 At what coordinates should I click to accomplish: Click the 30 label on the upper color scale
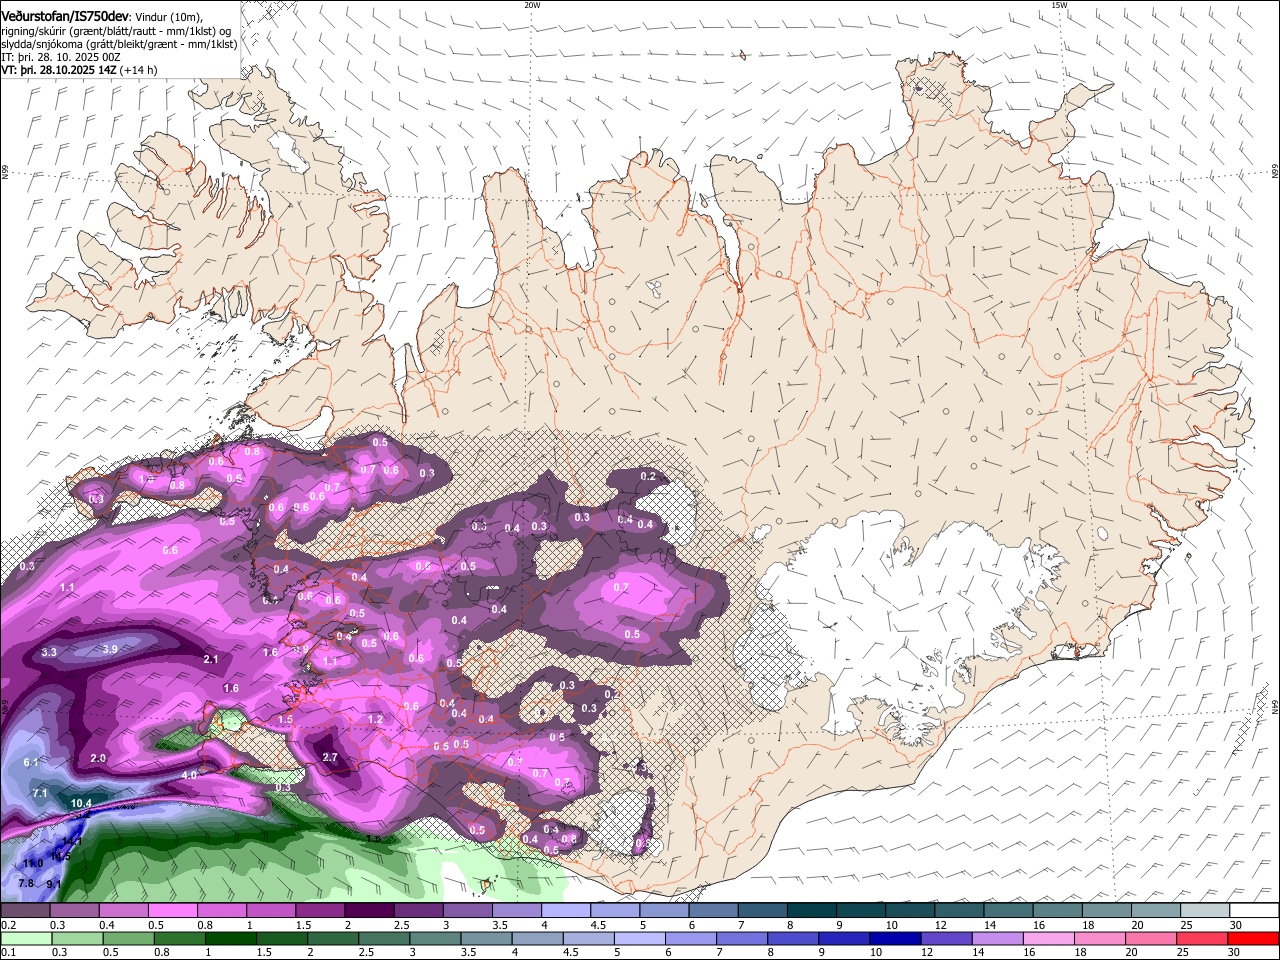point(1236,925)
